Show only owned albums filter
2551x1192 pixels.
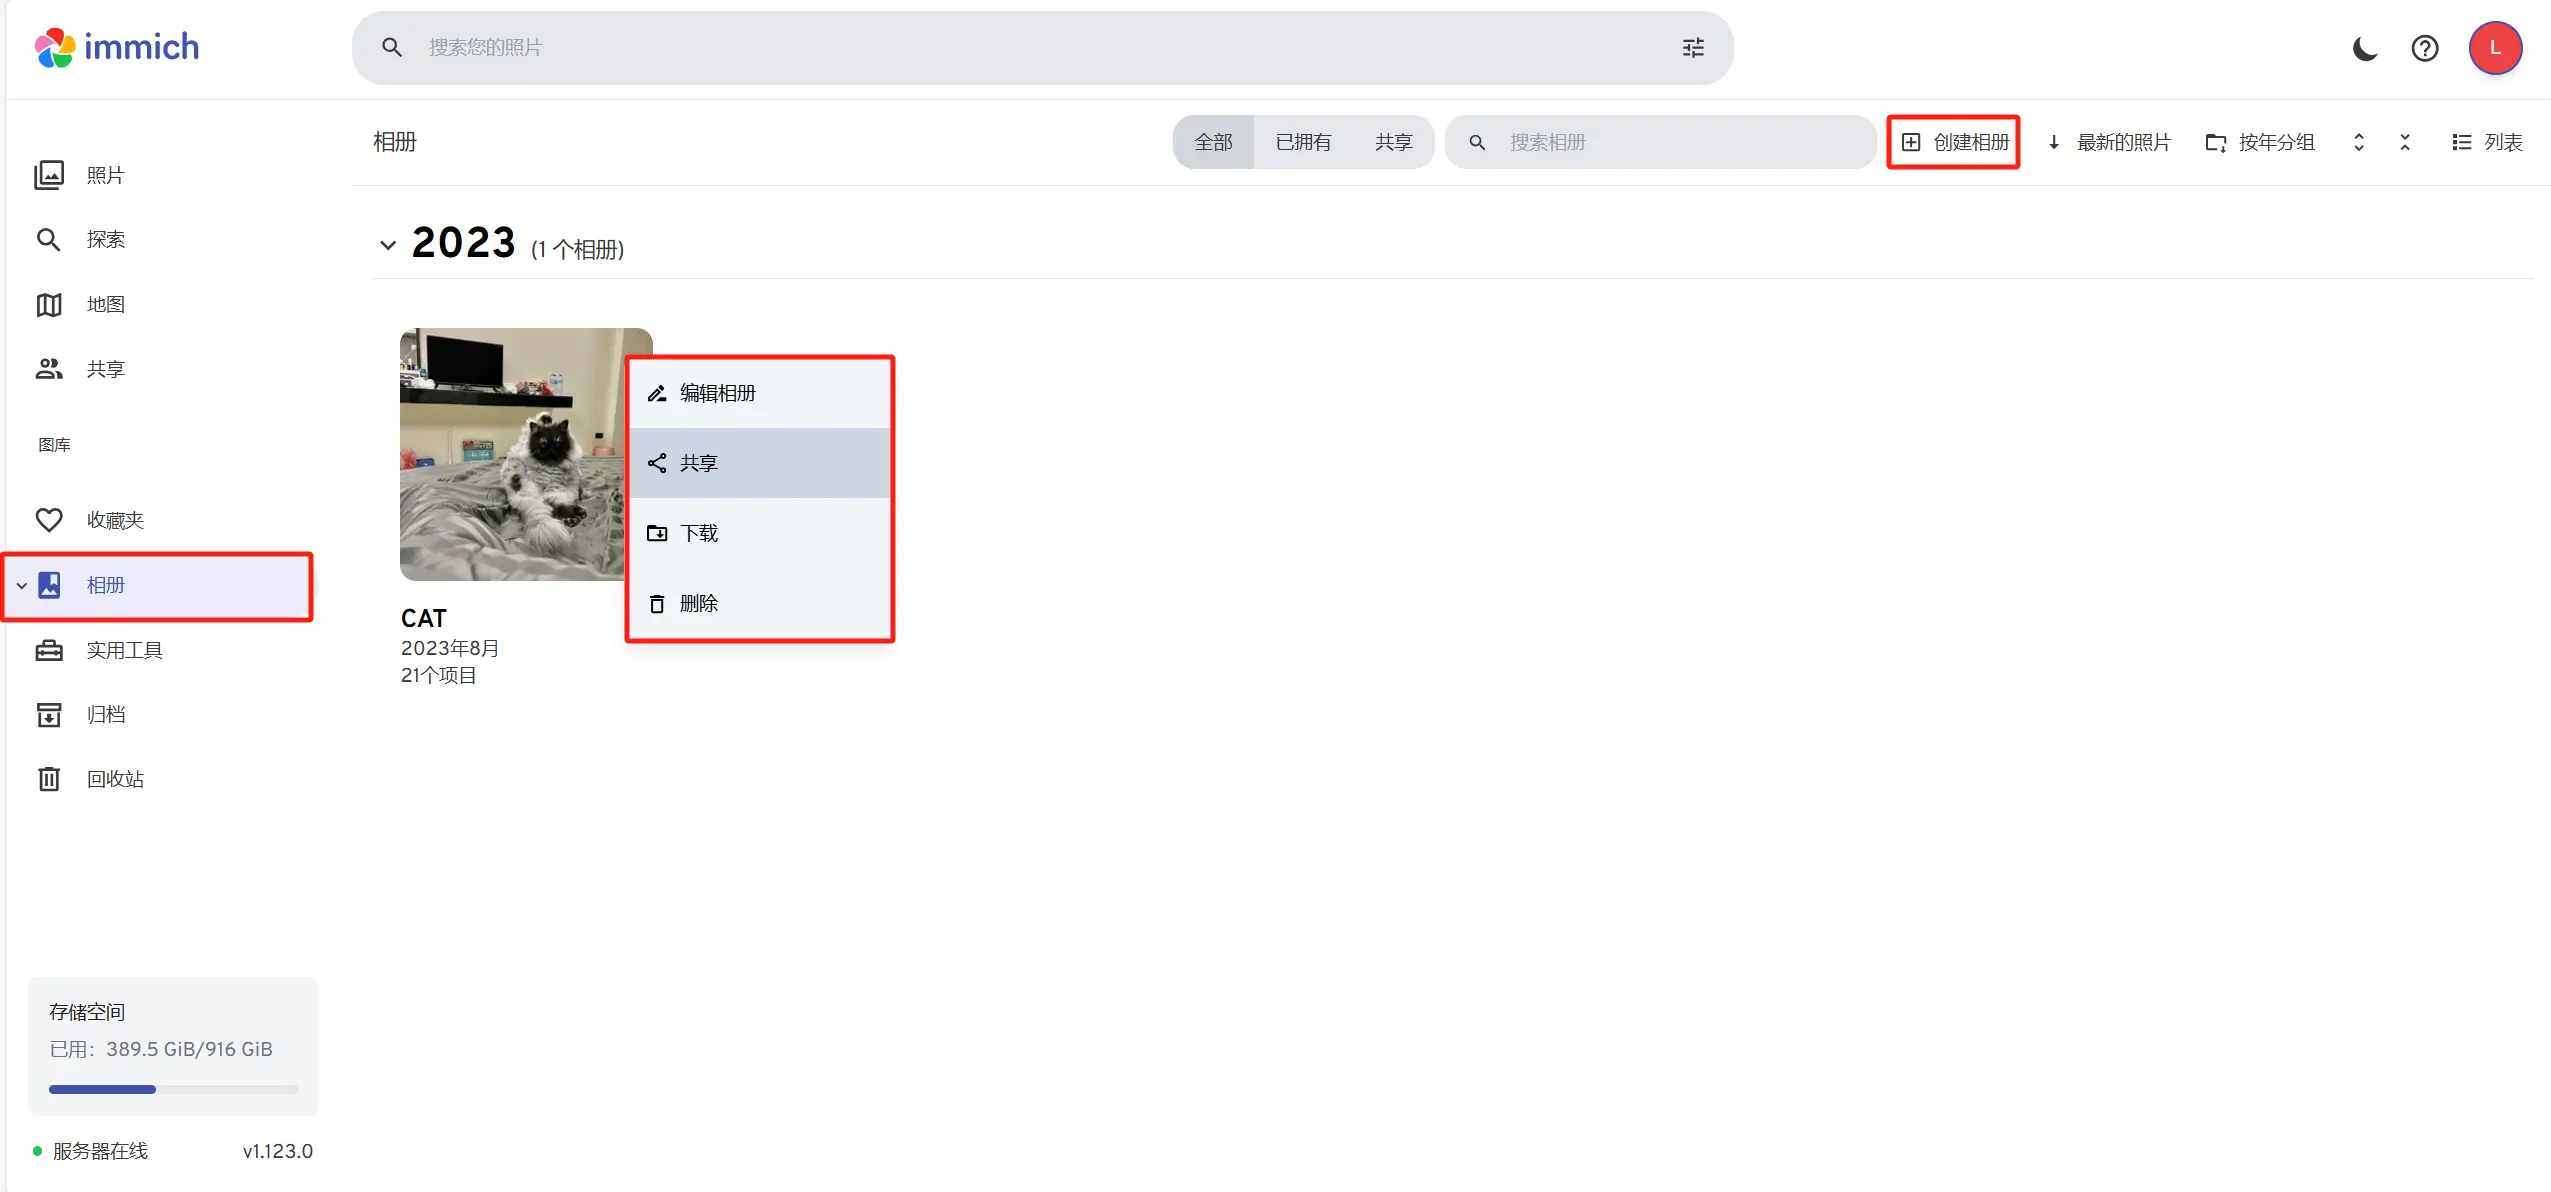[1302, 142]
